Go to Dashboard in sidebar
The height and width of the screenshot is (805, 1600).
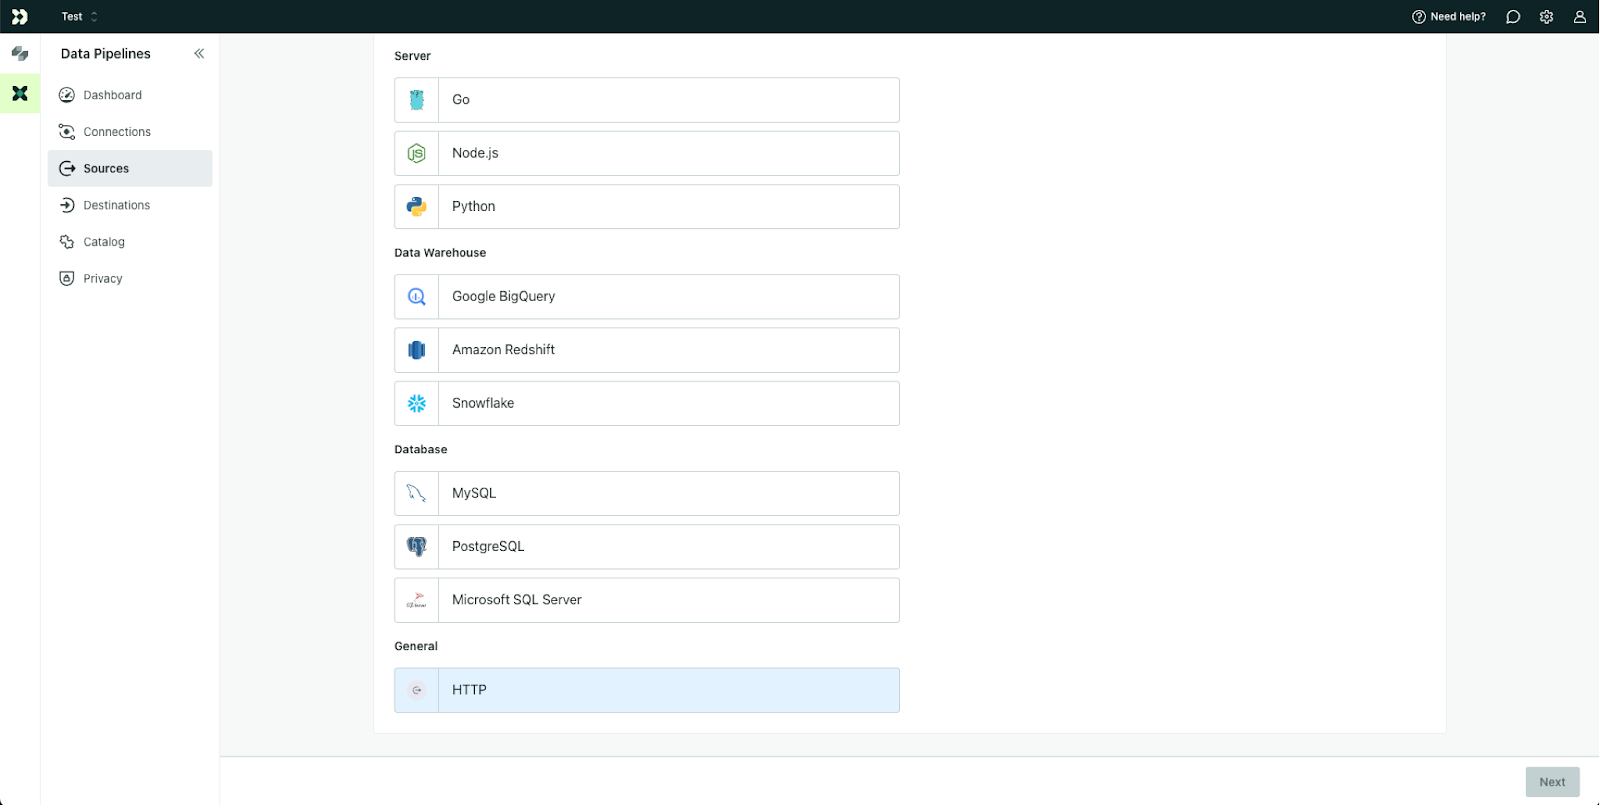click(130, 95)
